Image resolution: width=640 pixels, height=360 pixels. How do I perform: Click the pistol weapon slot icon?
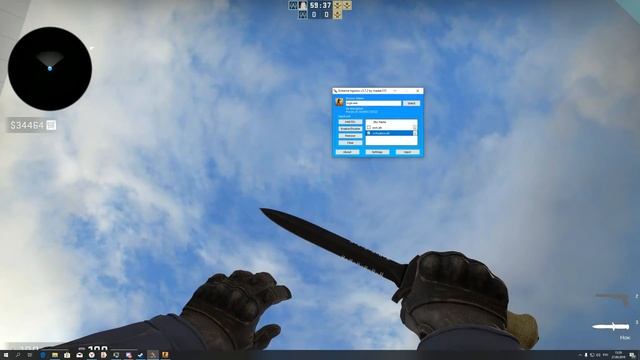tap(613, 299)
